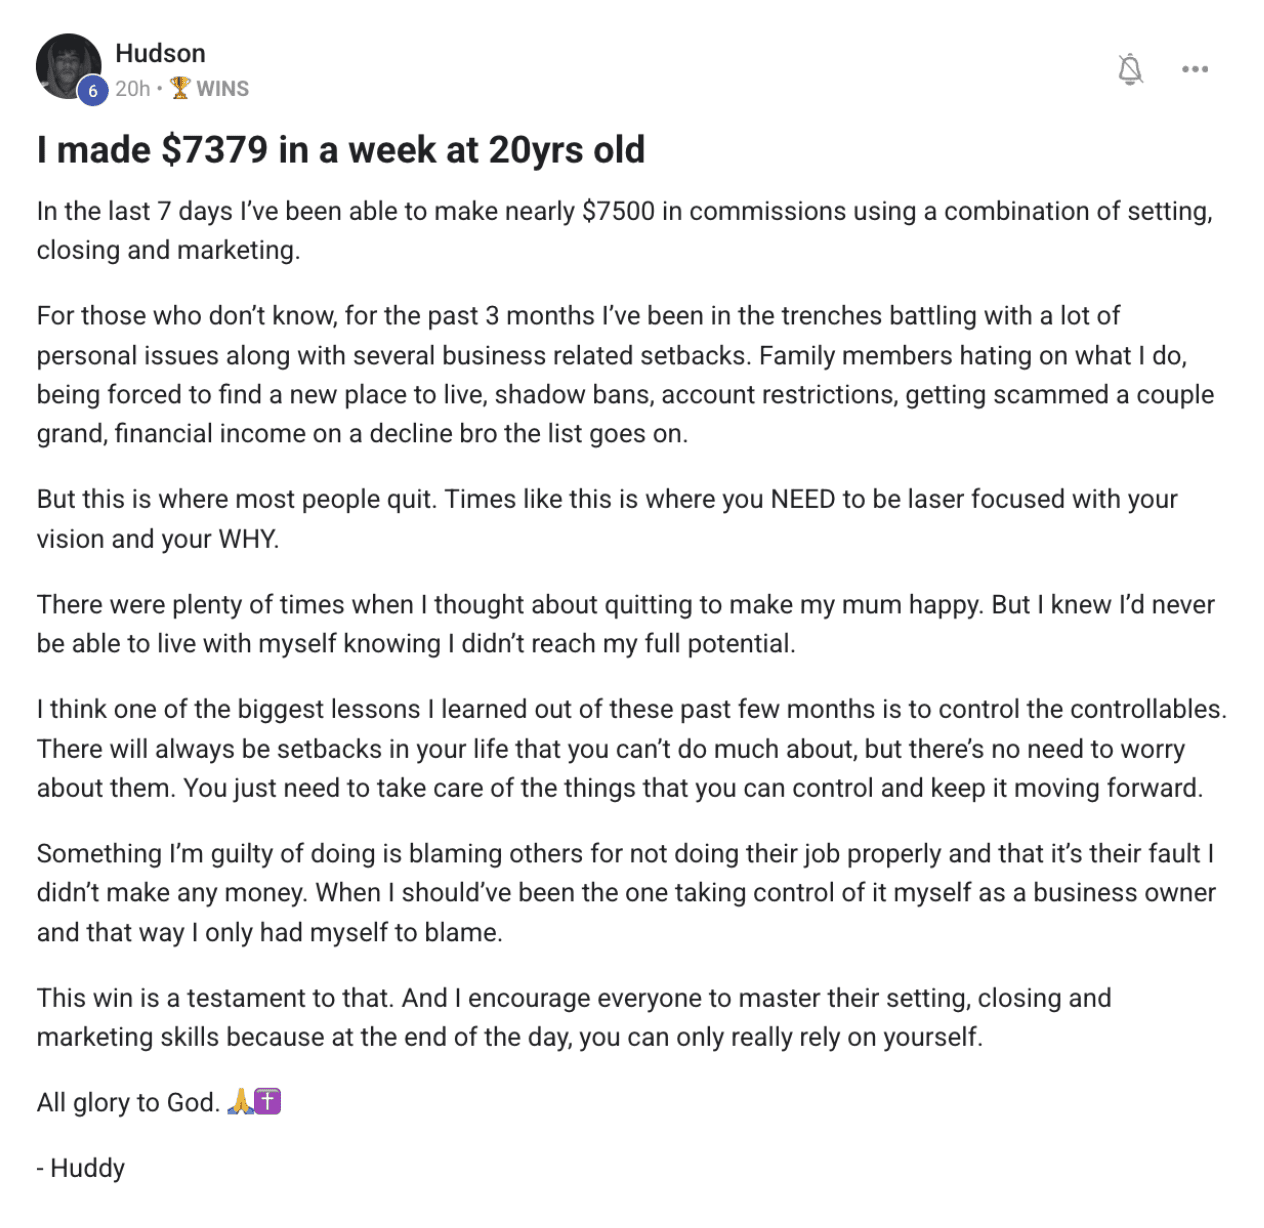The image size is (1264, 1228).
Task: Click the "- Huddy" signature line
Action: pos(81,1167)
